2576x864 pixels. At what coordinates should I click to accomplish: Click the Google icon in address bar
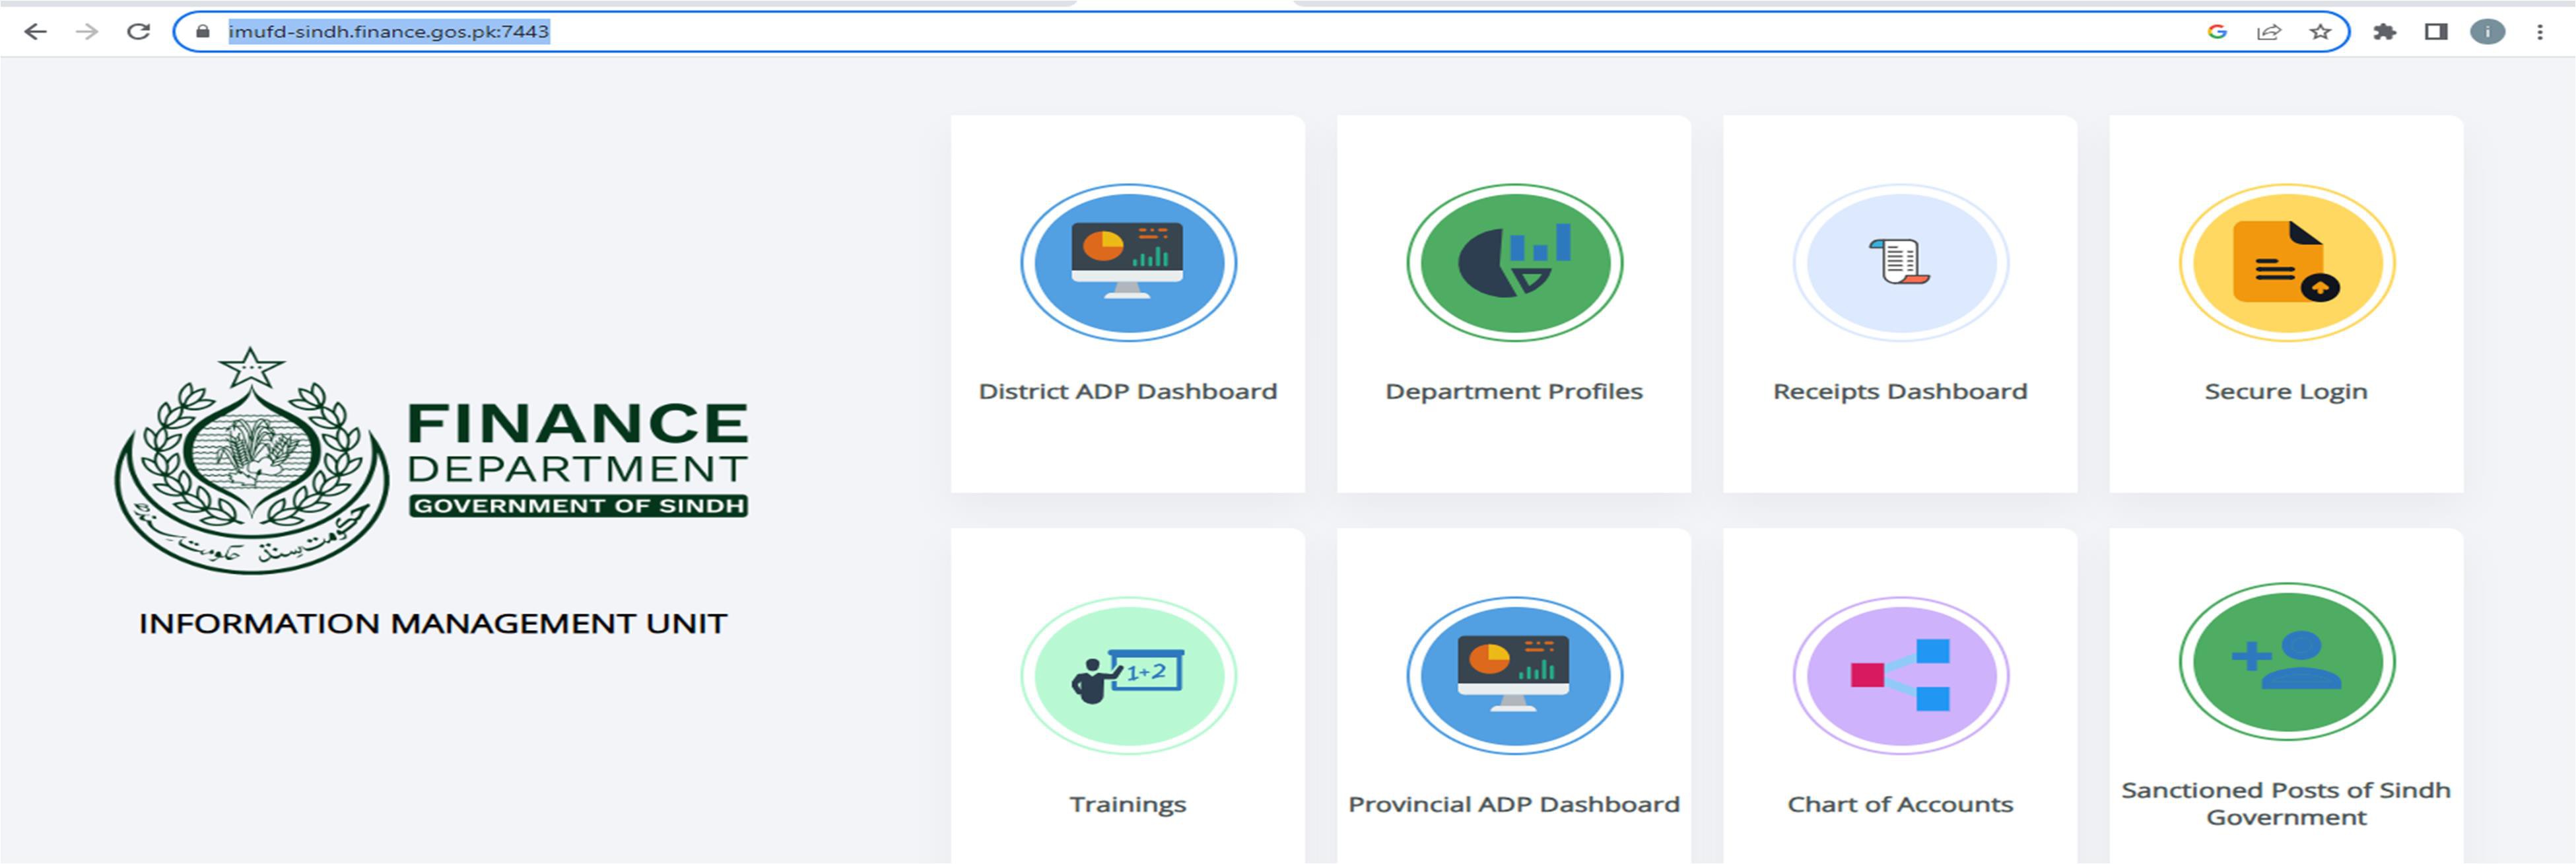coord(2217,32)
